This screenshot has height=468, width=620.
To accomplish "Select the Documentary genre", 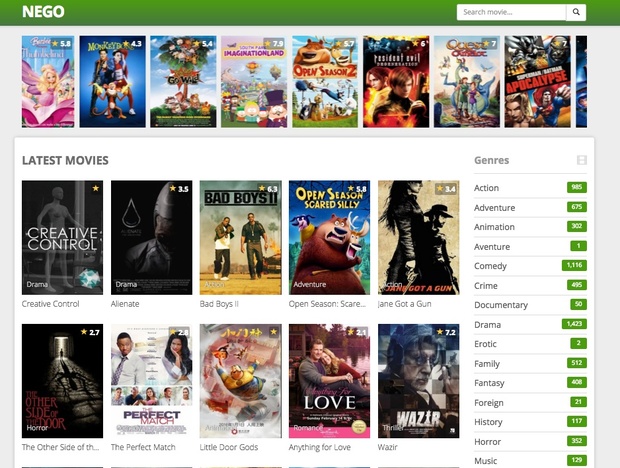I will (501, 305).
